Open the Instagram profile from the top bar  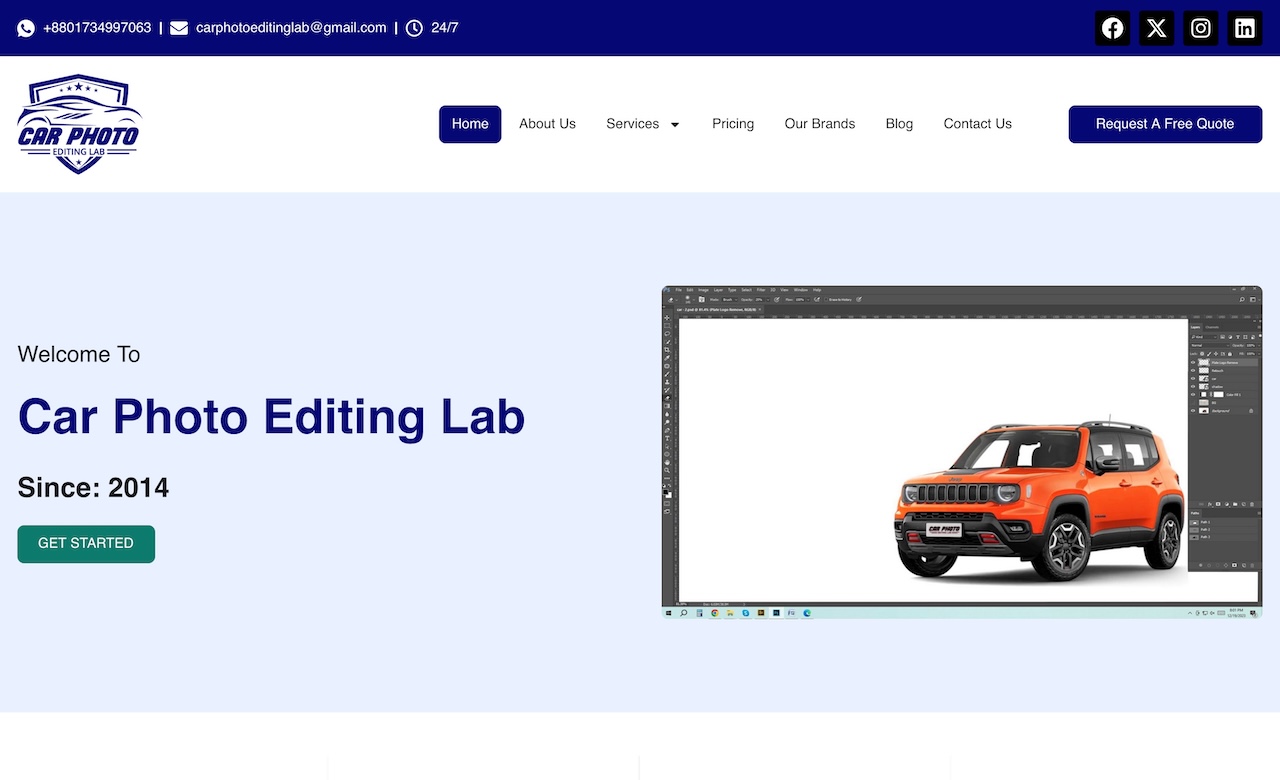1200,27
